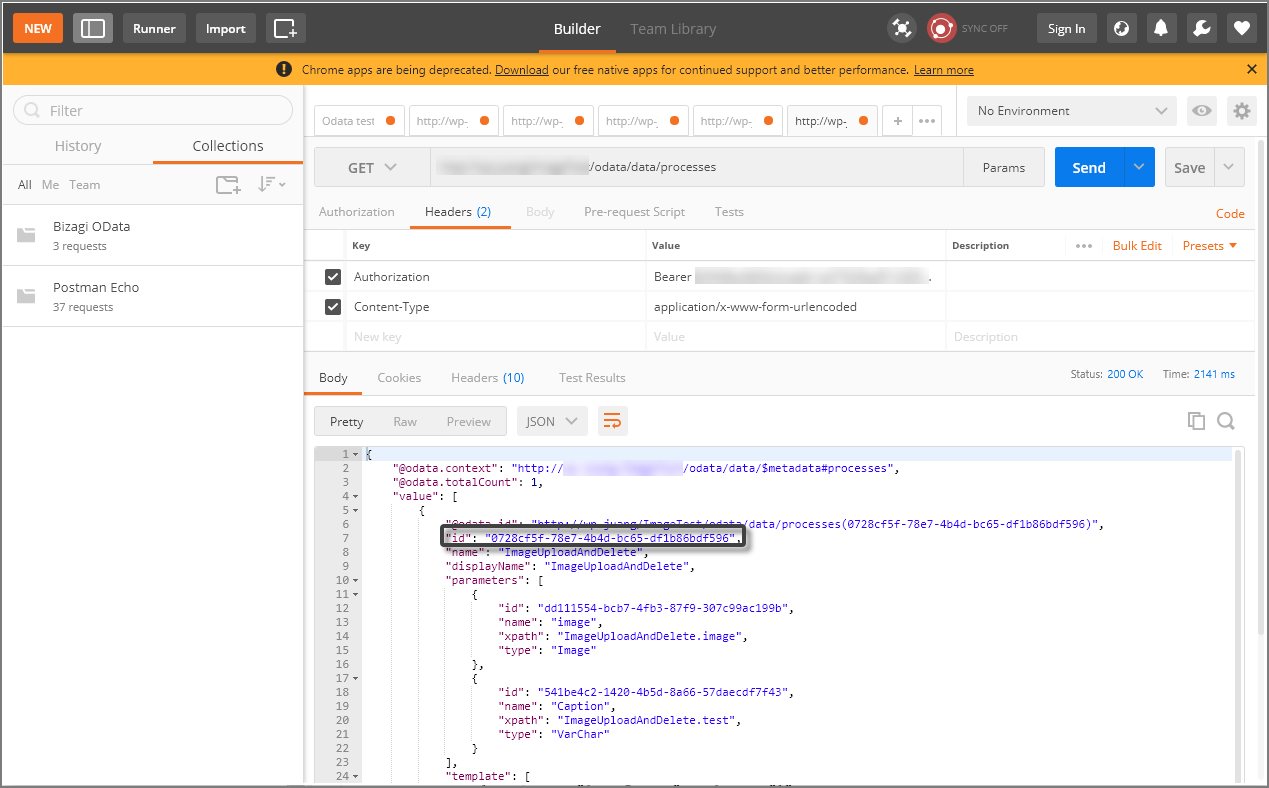The height and width of the screenshot is (788, 1269).
Task: Open the Test Results tab
Action: (x=592, y=378)
